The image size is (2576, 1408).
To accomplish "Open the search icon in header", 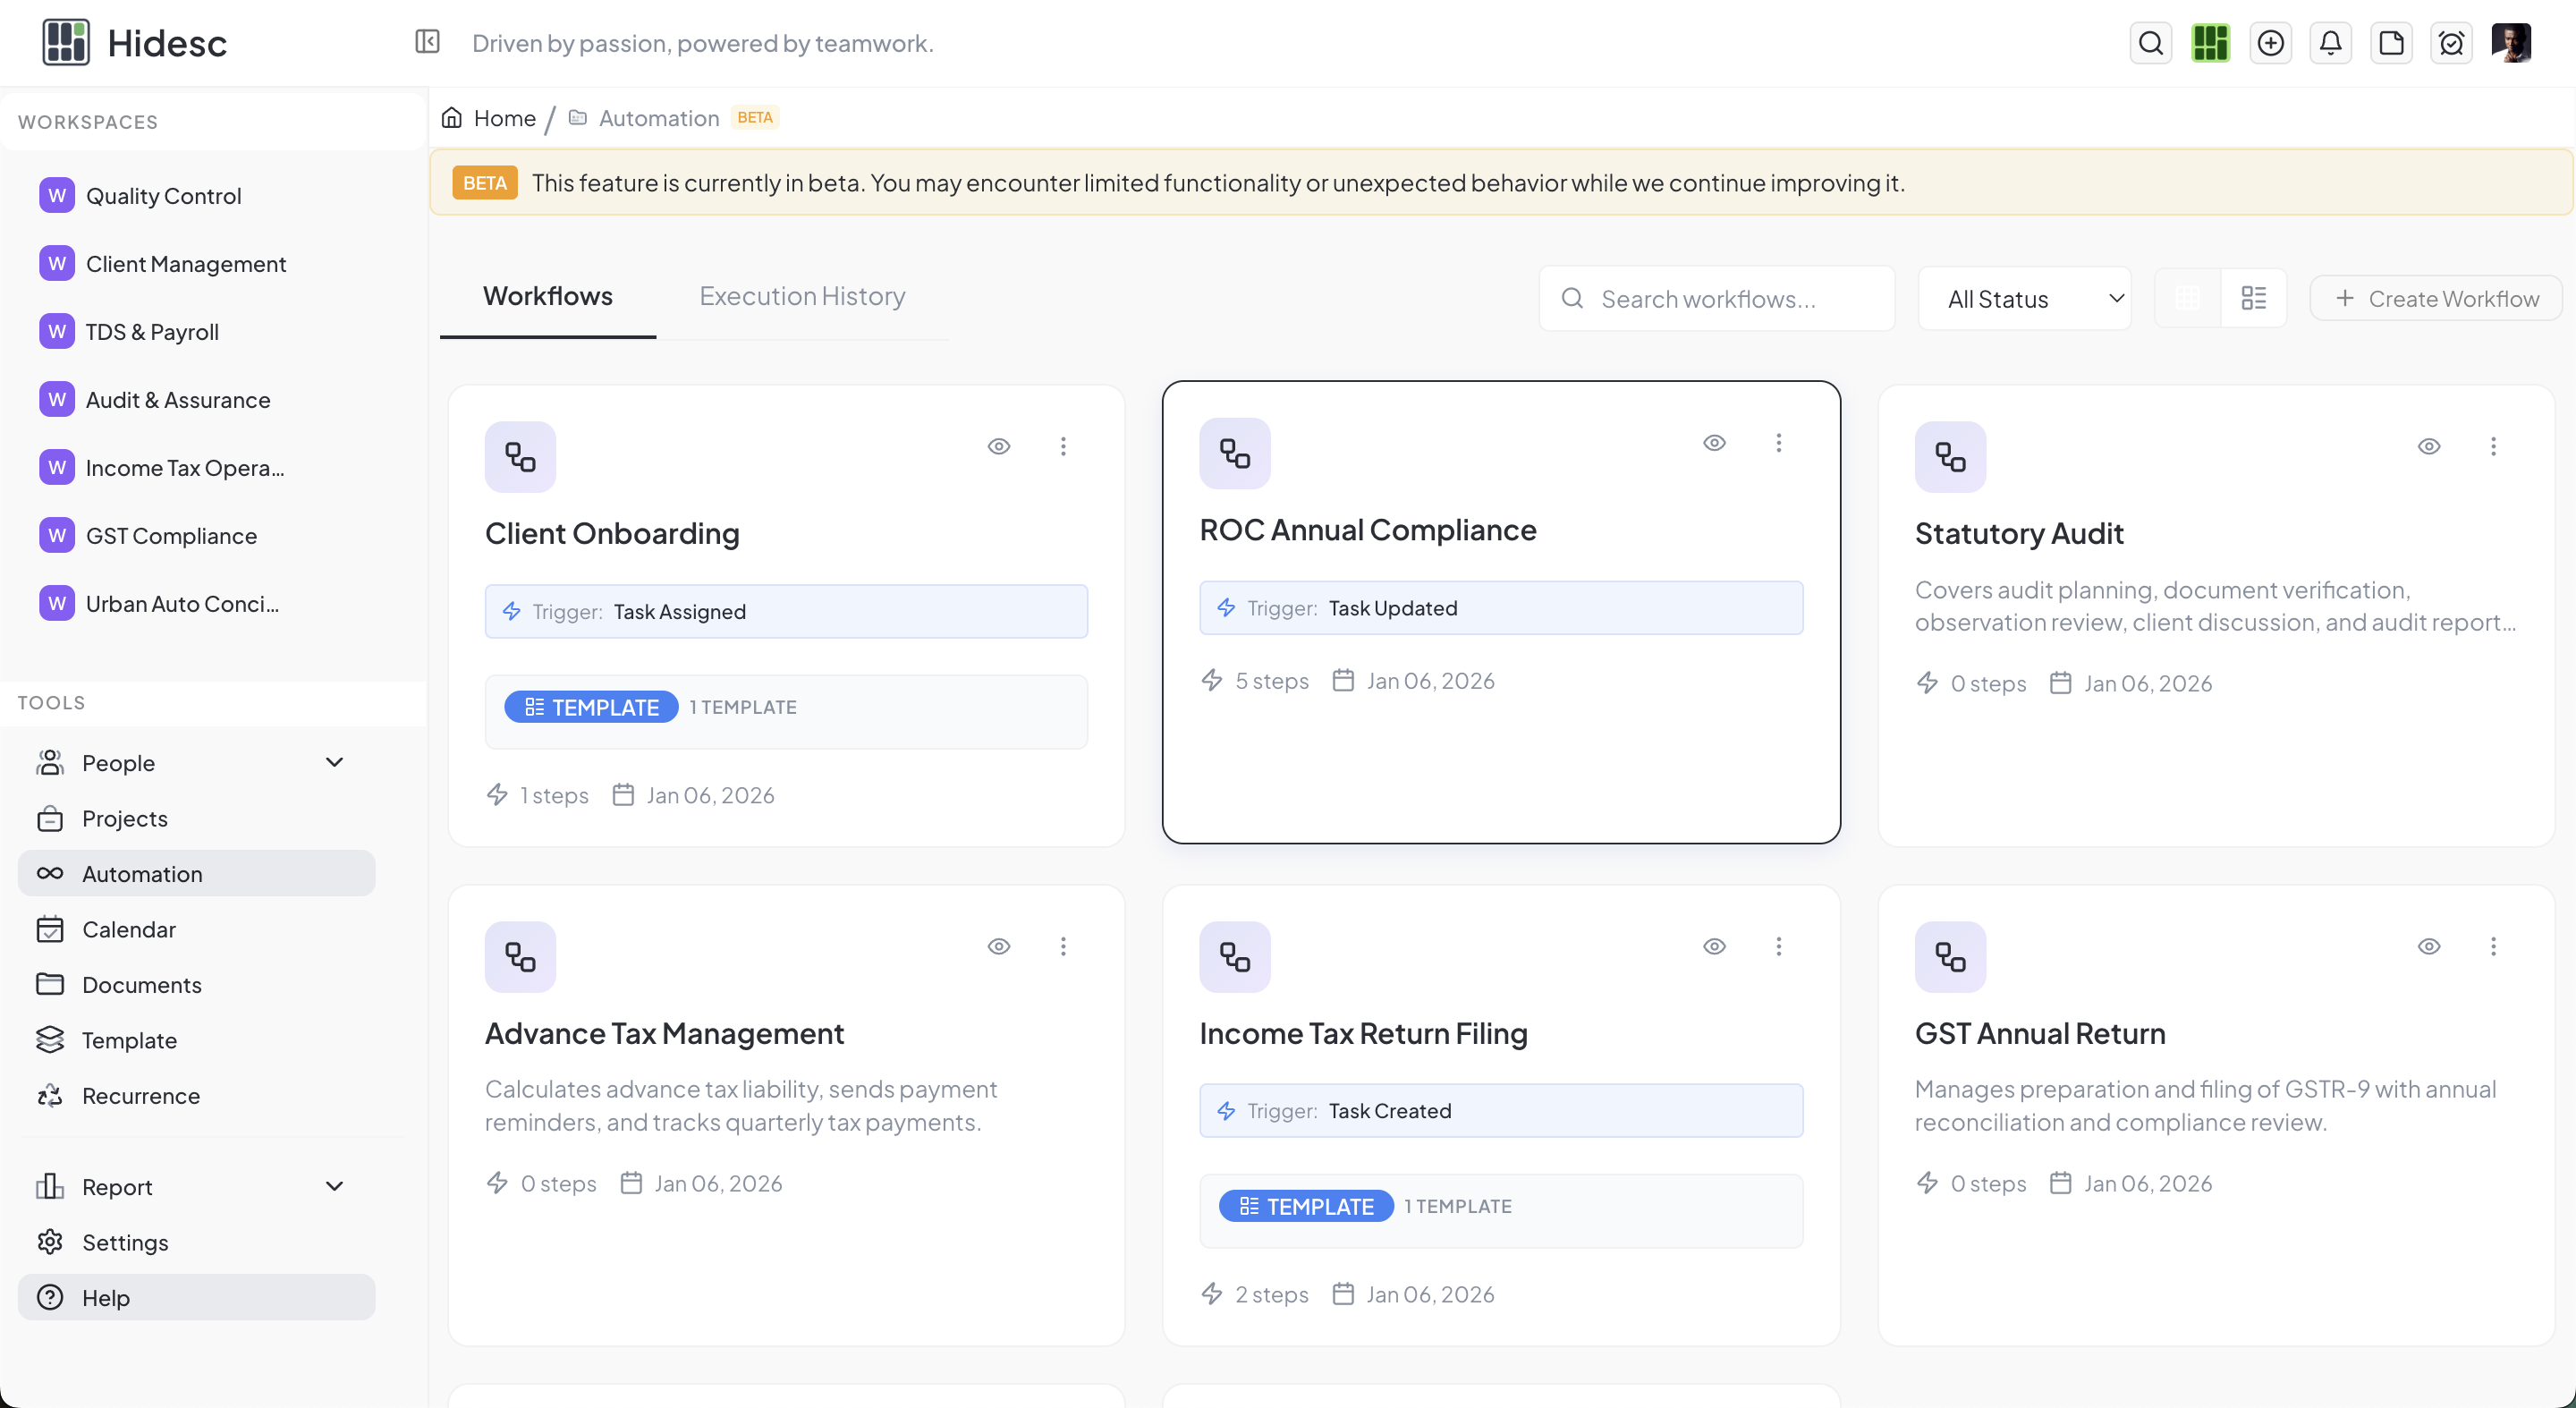I will pos(2150,43).
